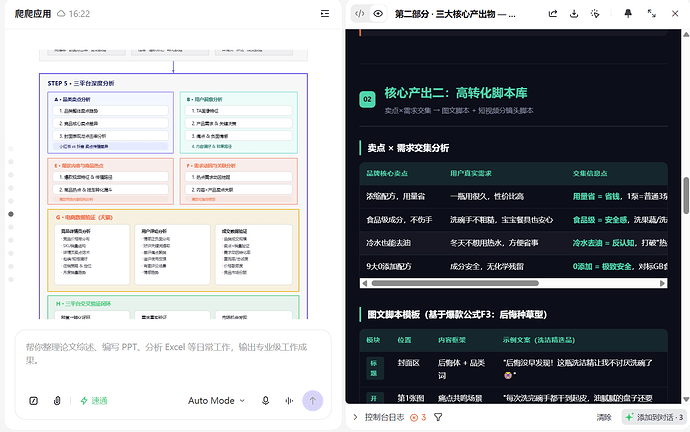The width and height of the screenshot is (690, 432).
Task: Open the audio waveform voice mode
Action: click(289, 401)
